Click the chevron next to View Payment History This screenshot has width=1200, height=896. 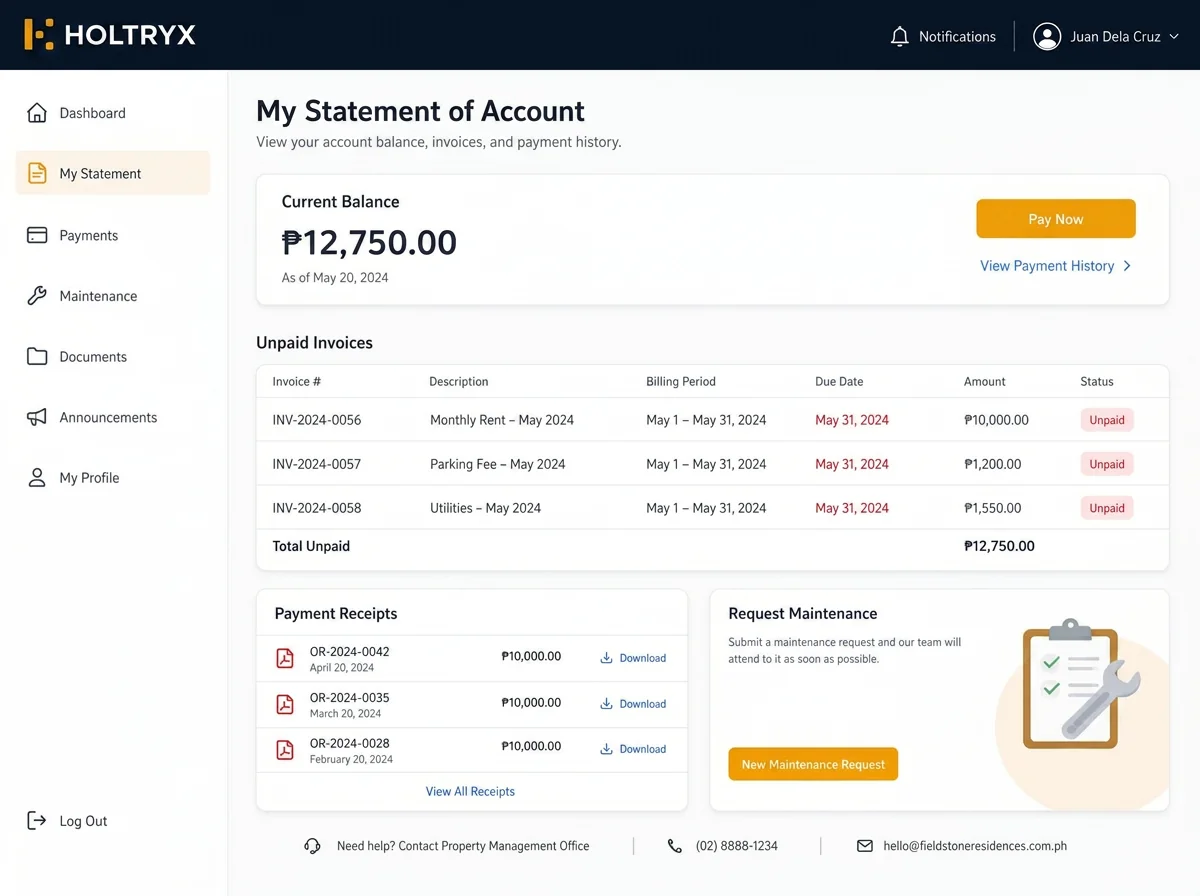point(1127,266)
